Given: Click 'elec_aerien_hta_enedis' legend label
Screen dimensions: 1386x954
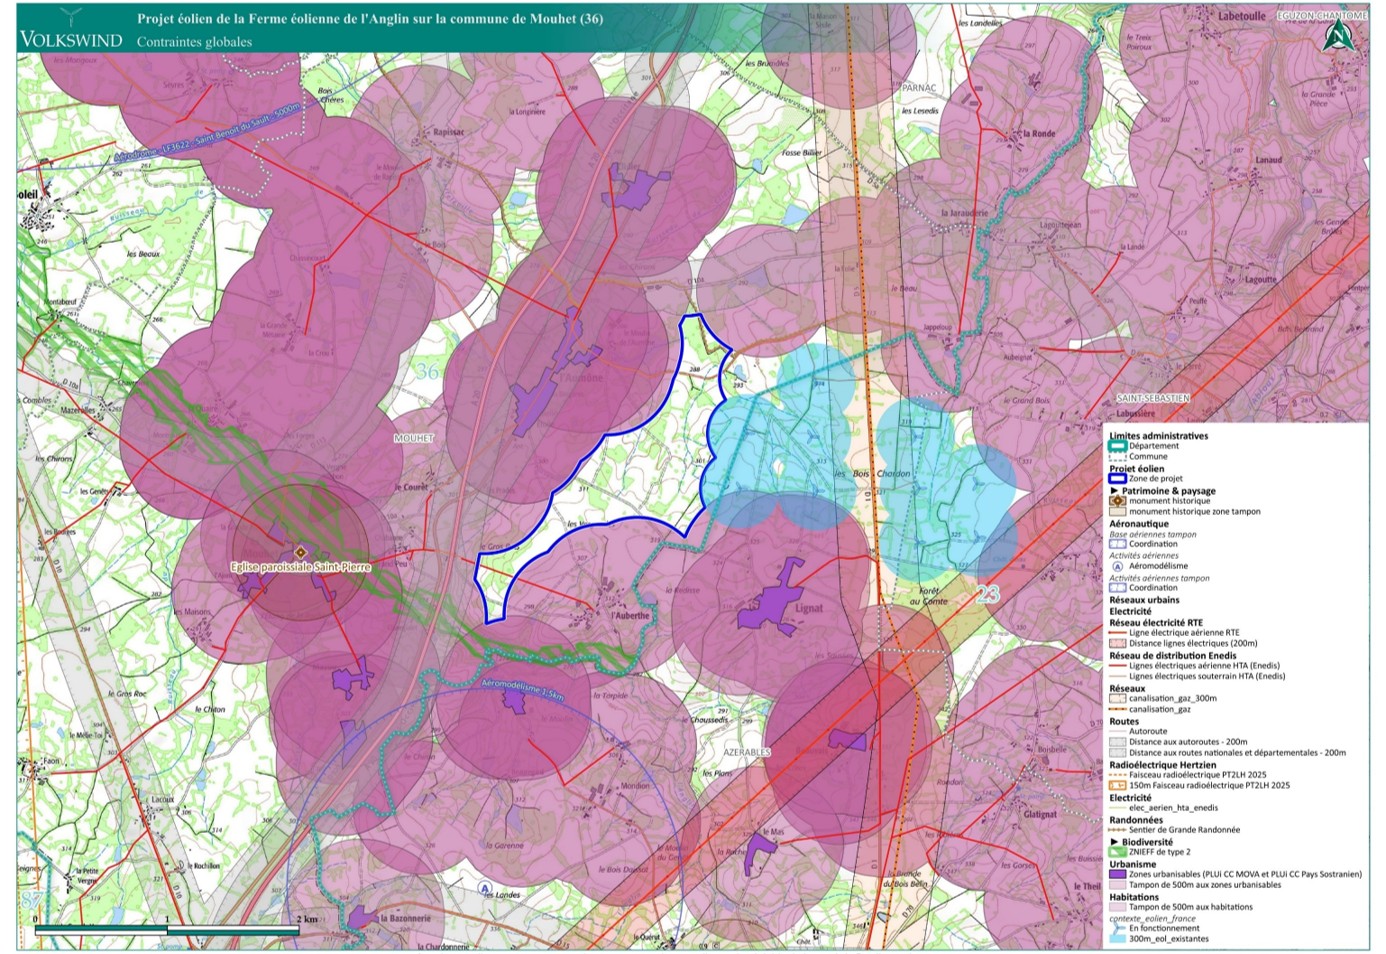Looking at the screenshot, I should pos(1173,808).
